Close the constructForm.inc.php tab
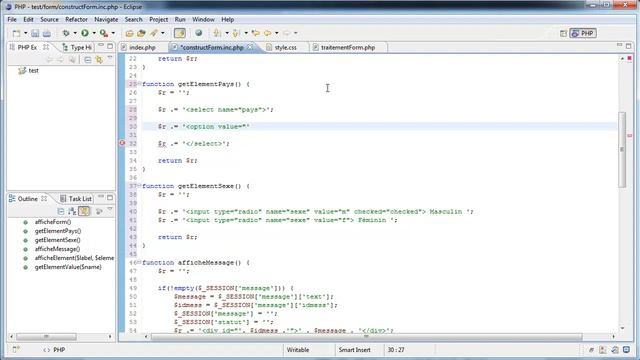 click(250, 47)
